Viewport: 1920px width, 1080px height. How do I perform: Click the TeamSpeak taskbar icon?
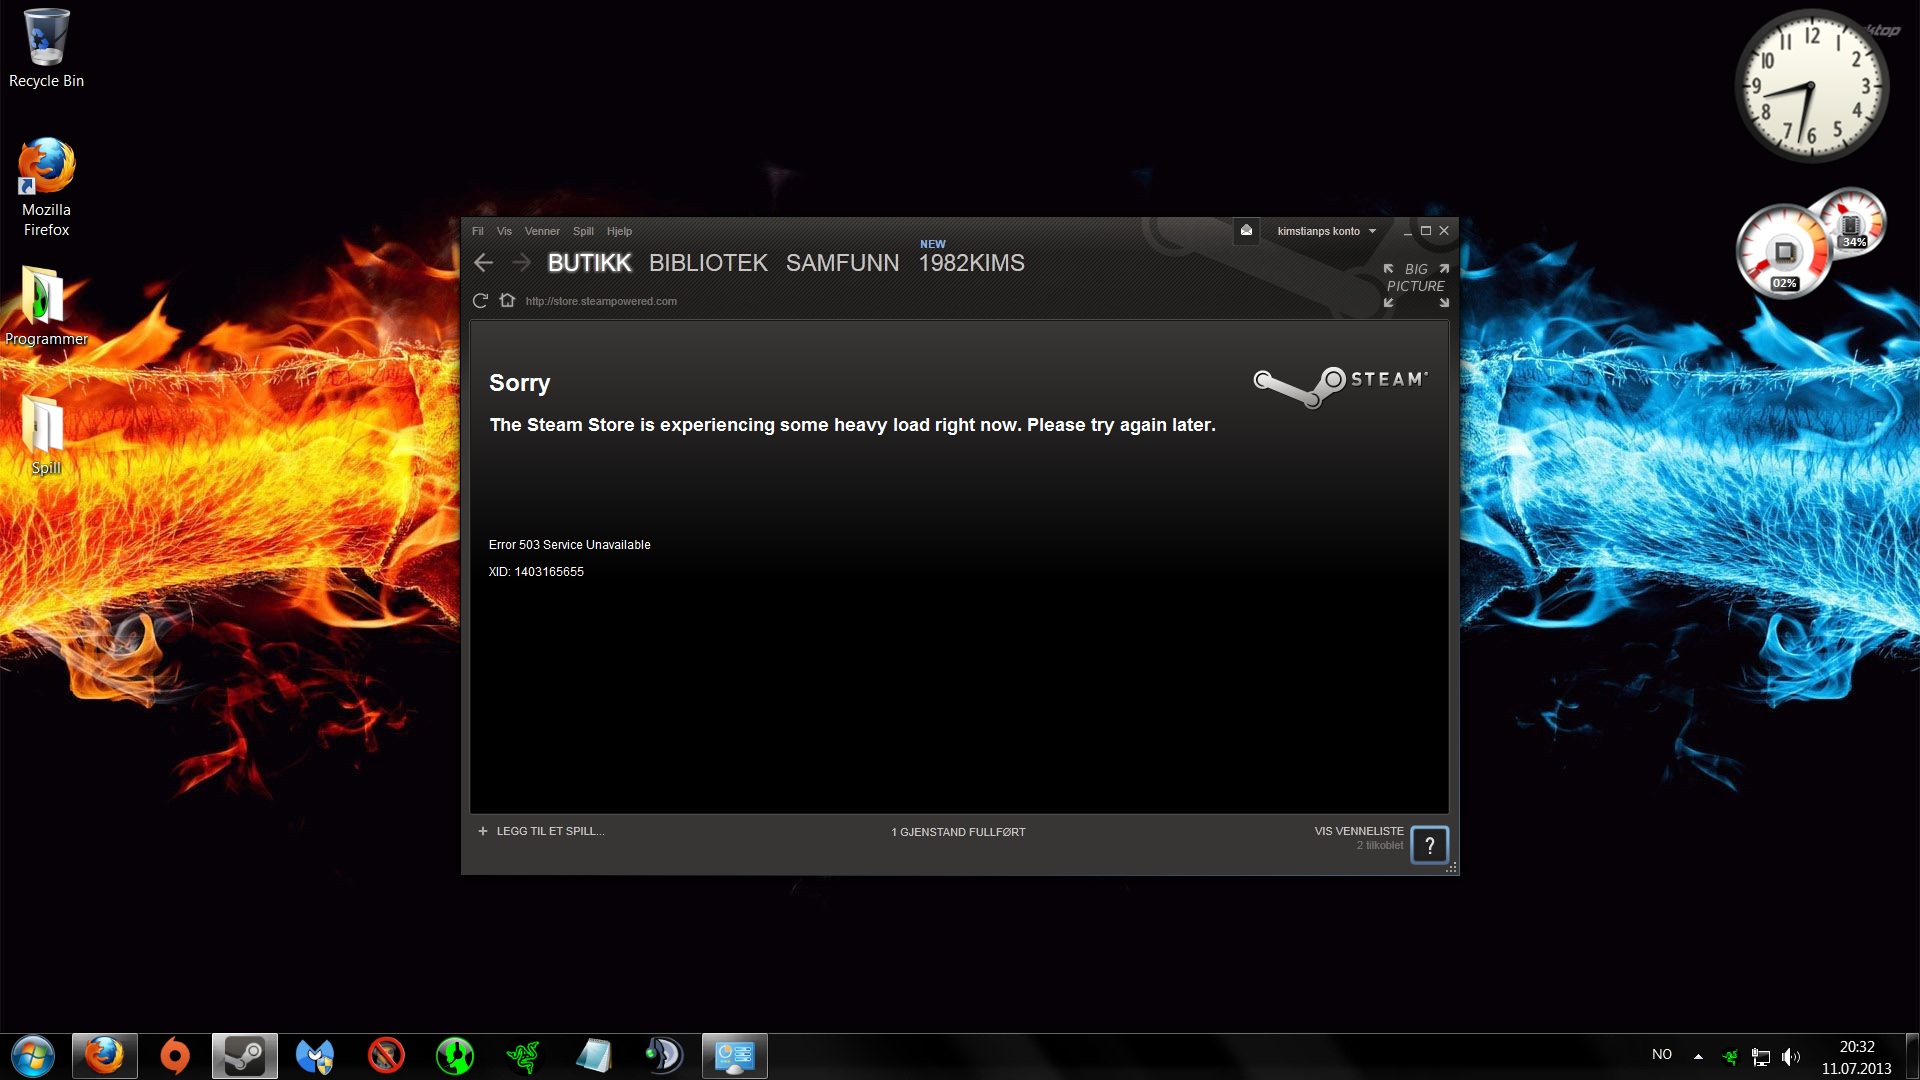coord(664,1056)
